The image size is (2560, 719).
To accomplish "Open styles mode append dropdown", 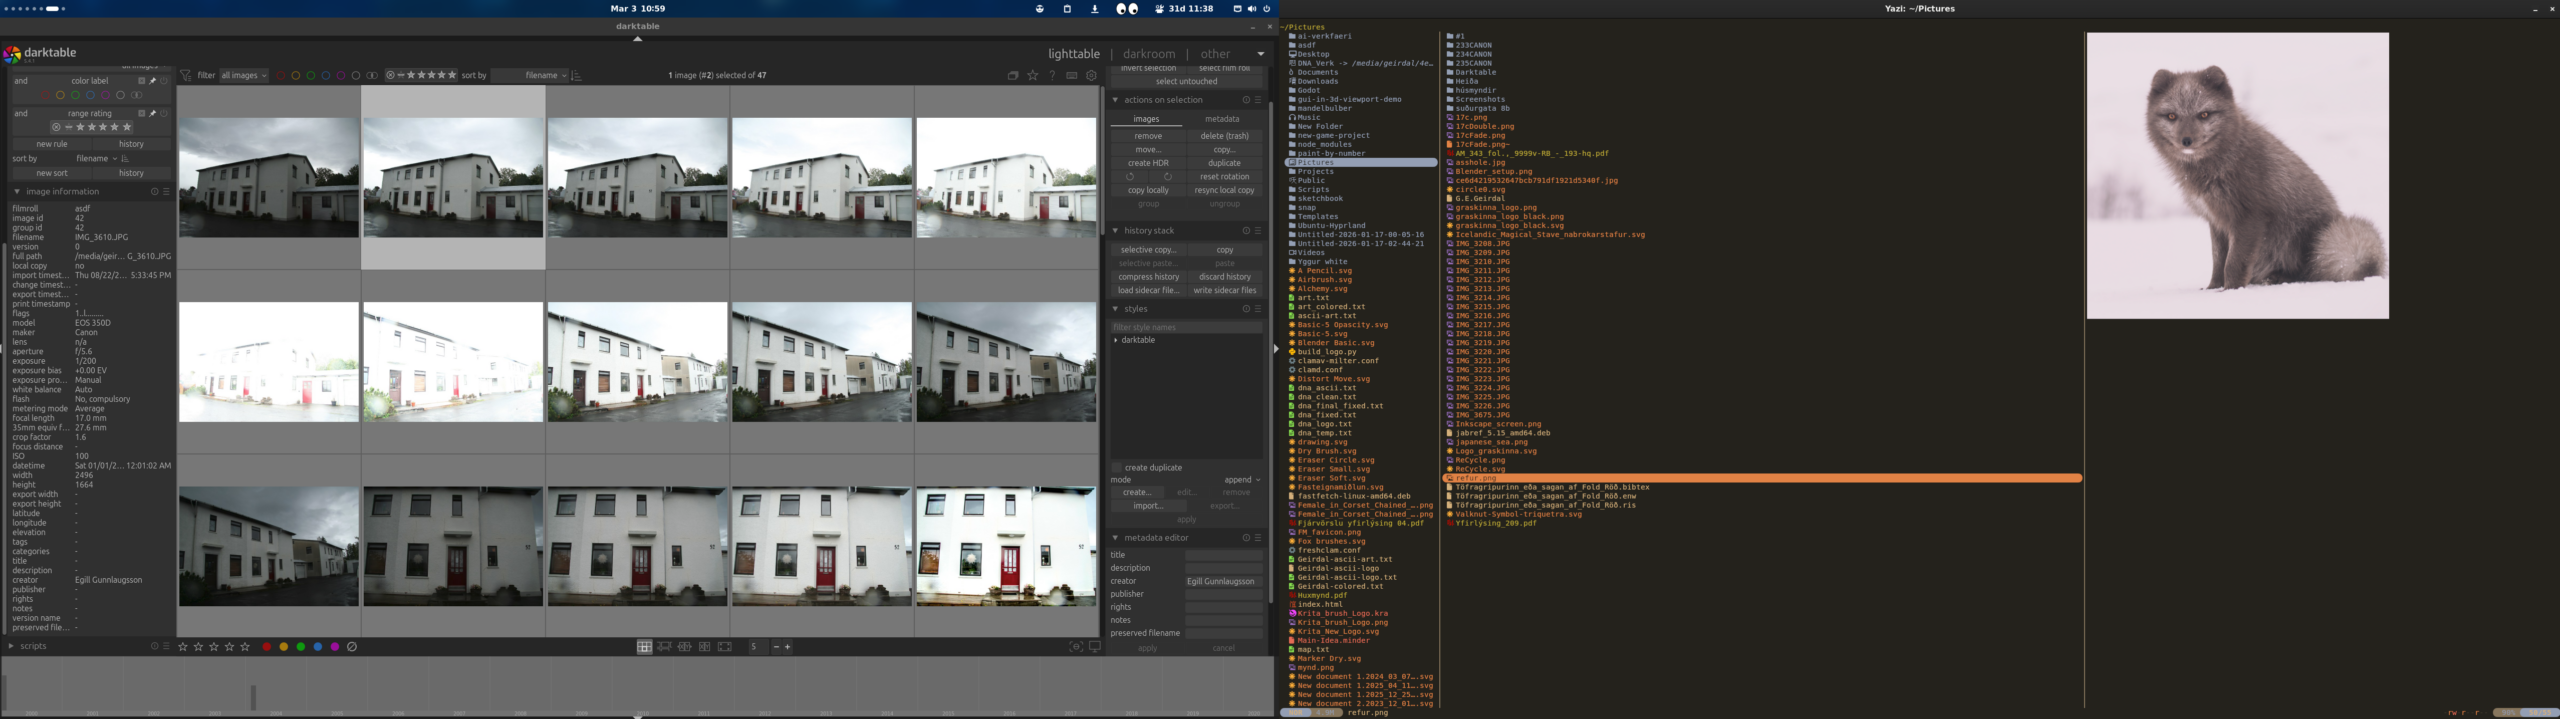I will click(x=1242, y=480).
